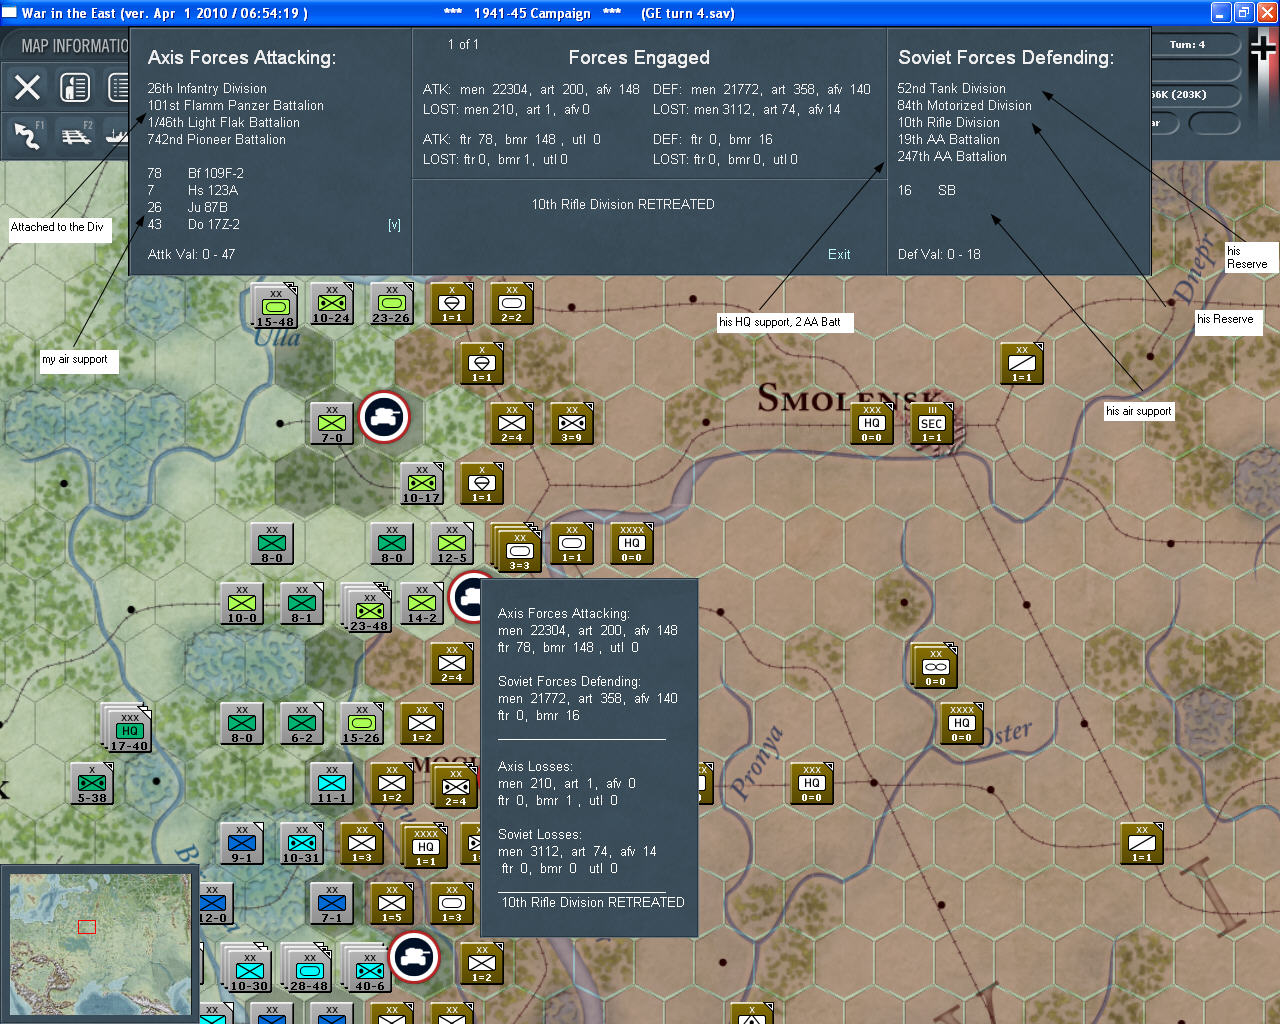Expand the [v] attacker details toggle
Screen dimensions: 1280x1024
pyautogui.click(x=394, y=225)
